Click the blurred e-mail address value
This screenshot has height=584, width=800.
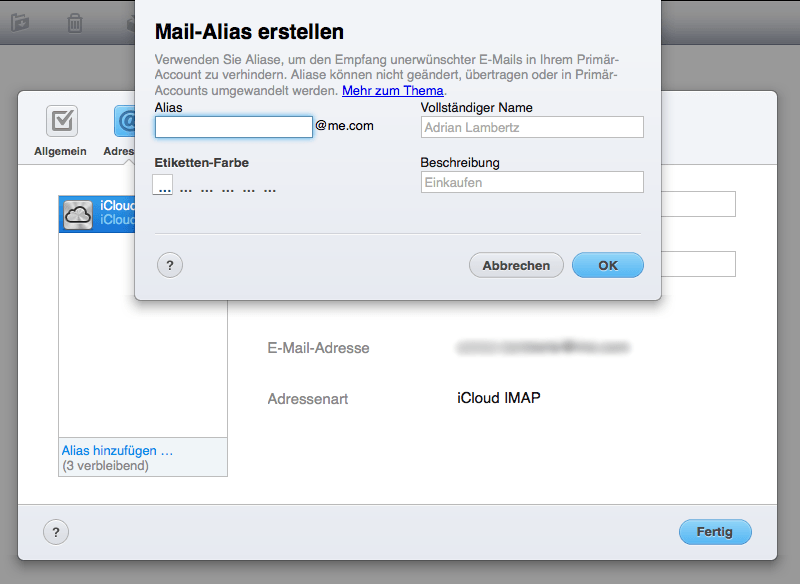[543, 347]
